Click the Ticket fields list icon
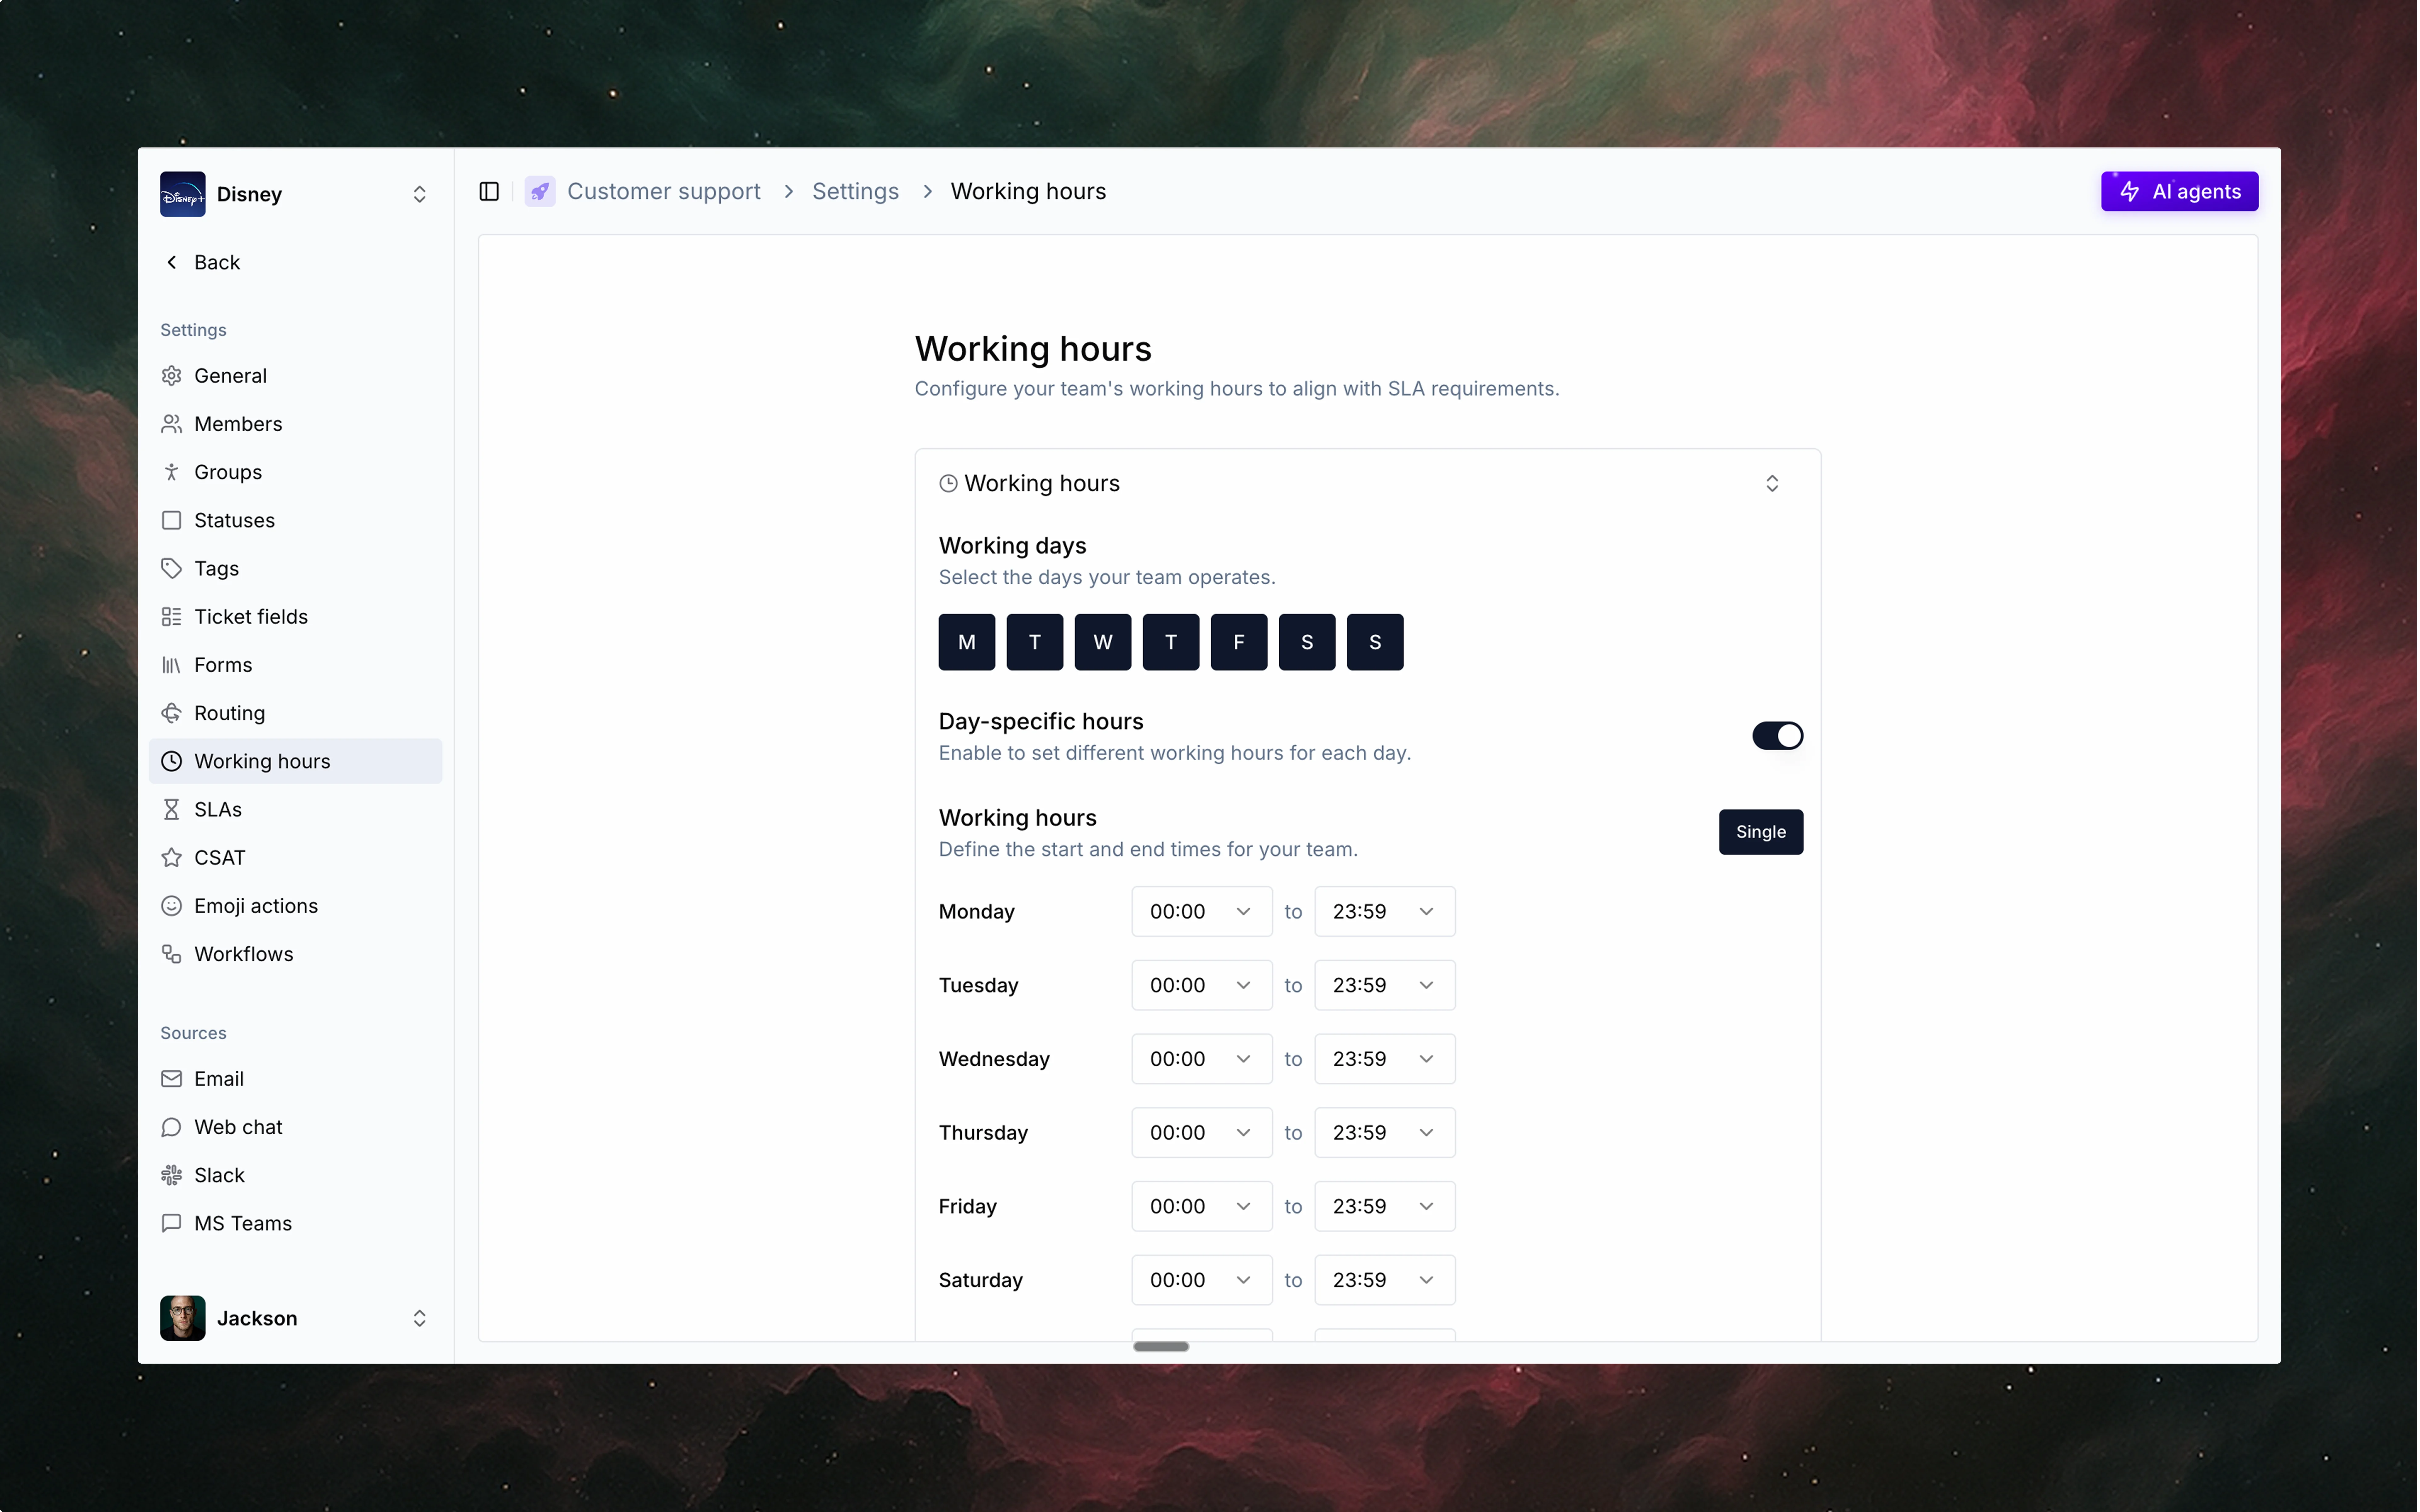2420x1512 pixels. tap(172, 617)
